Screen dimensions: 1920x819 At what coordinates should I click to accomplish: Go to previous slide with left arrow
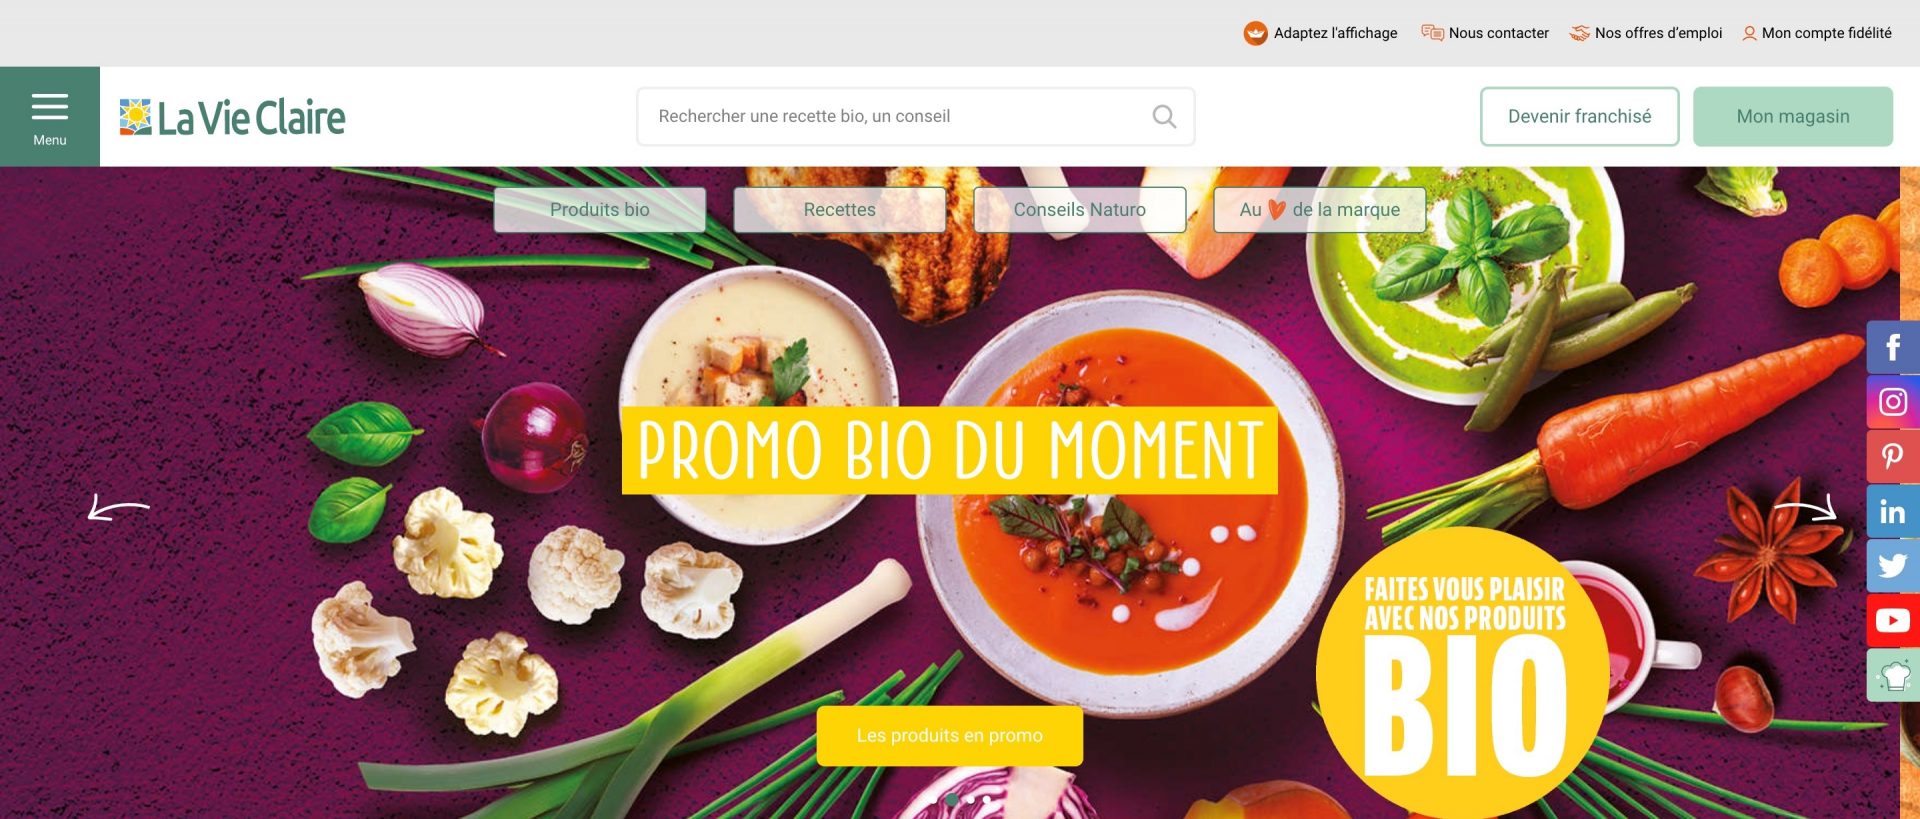(119, 508)
